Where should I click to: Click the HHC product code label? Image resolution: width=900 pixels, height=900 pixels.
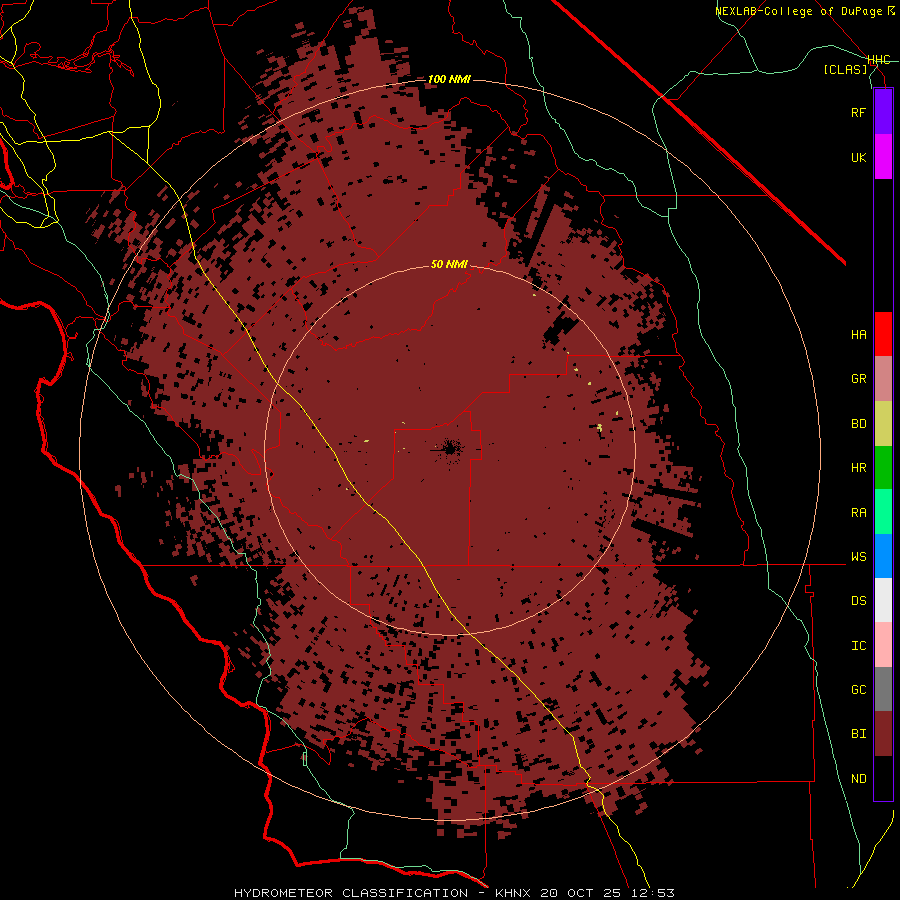coord(878,60)
